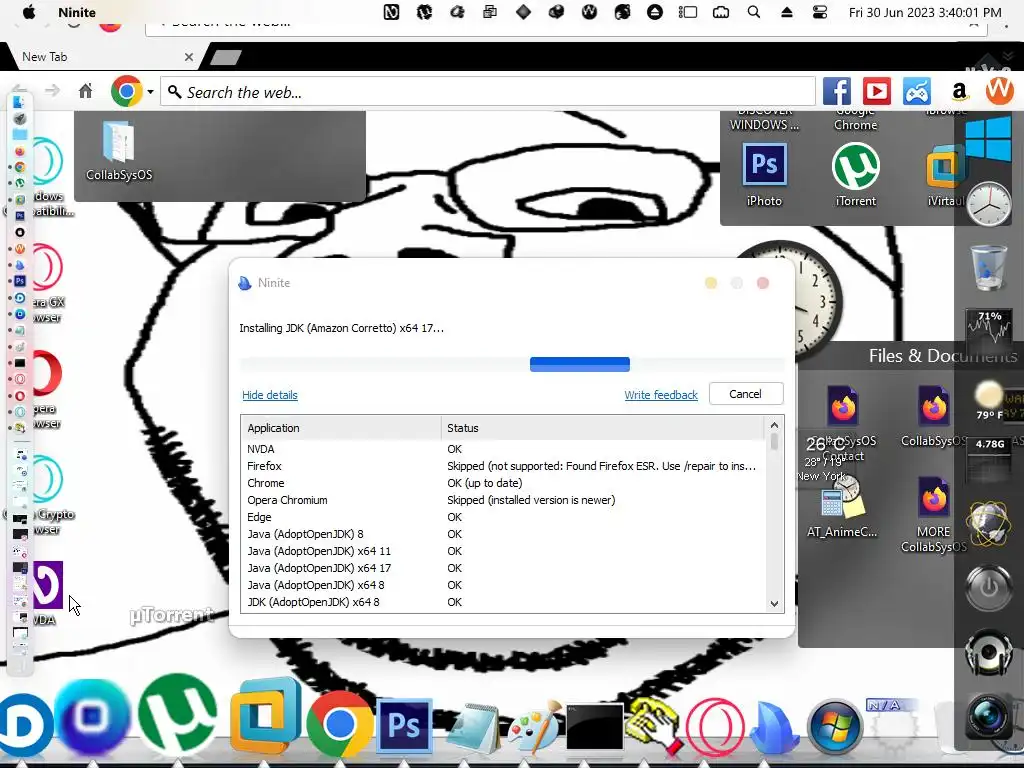Open the Amazon shortcut in toolbar
1024x768 pixels.
pos(959,91)
